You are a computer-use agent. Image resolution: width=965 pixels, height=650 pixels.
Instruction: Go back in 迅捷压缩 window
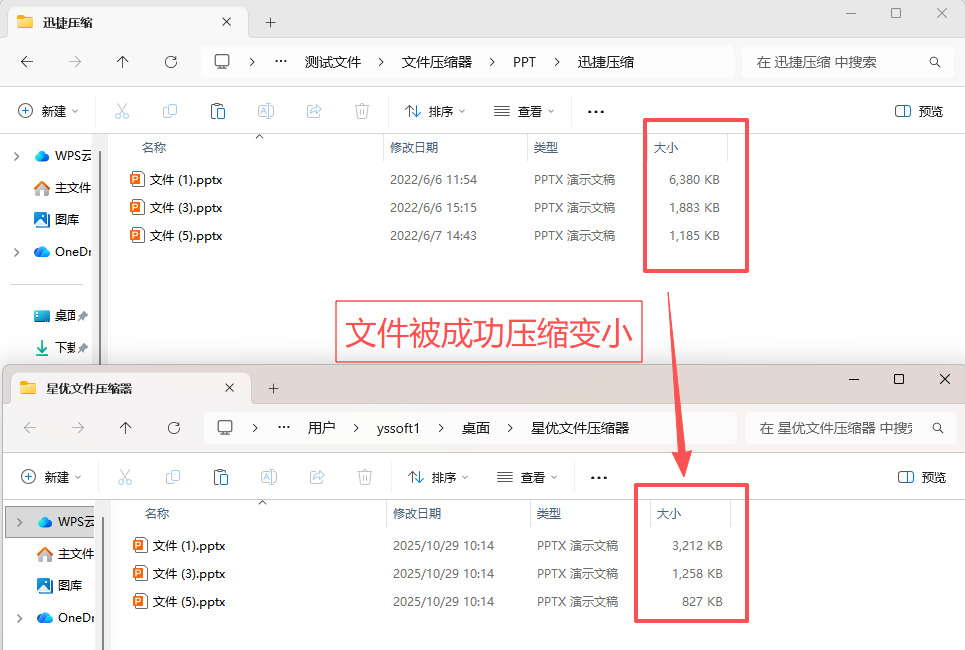[x=27, y=62]
